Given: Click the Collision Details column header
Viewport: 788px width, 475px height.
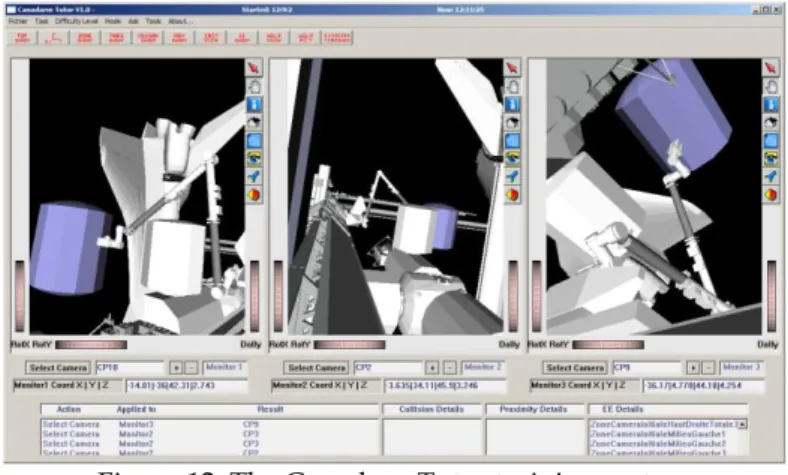Looking at the screenshot, I should click(432, 409).
